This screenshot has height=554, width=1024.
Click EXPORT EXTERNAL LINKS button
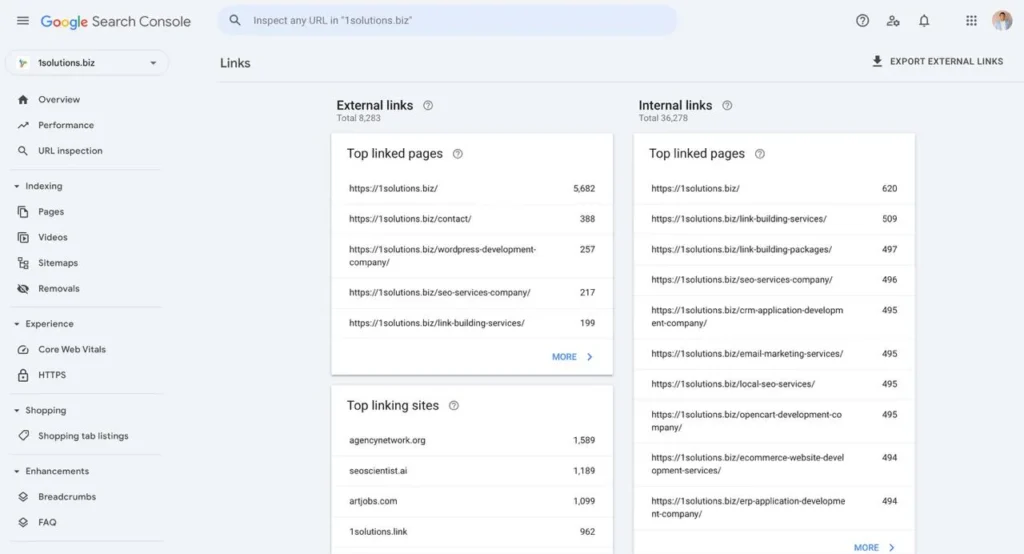(937, 61)
